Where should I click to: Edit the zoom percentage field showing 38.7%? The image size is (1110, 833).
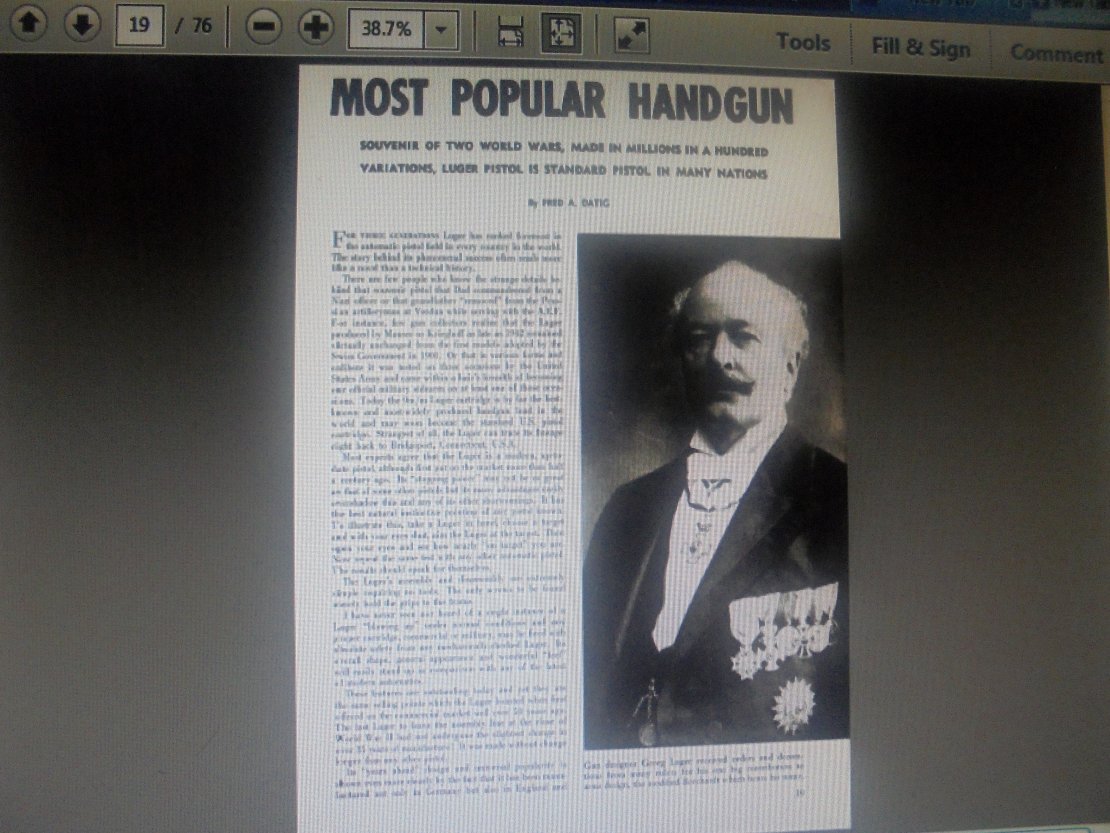[386, 30]
